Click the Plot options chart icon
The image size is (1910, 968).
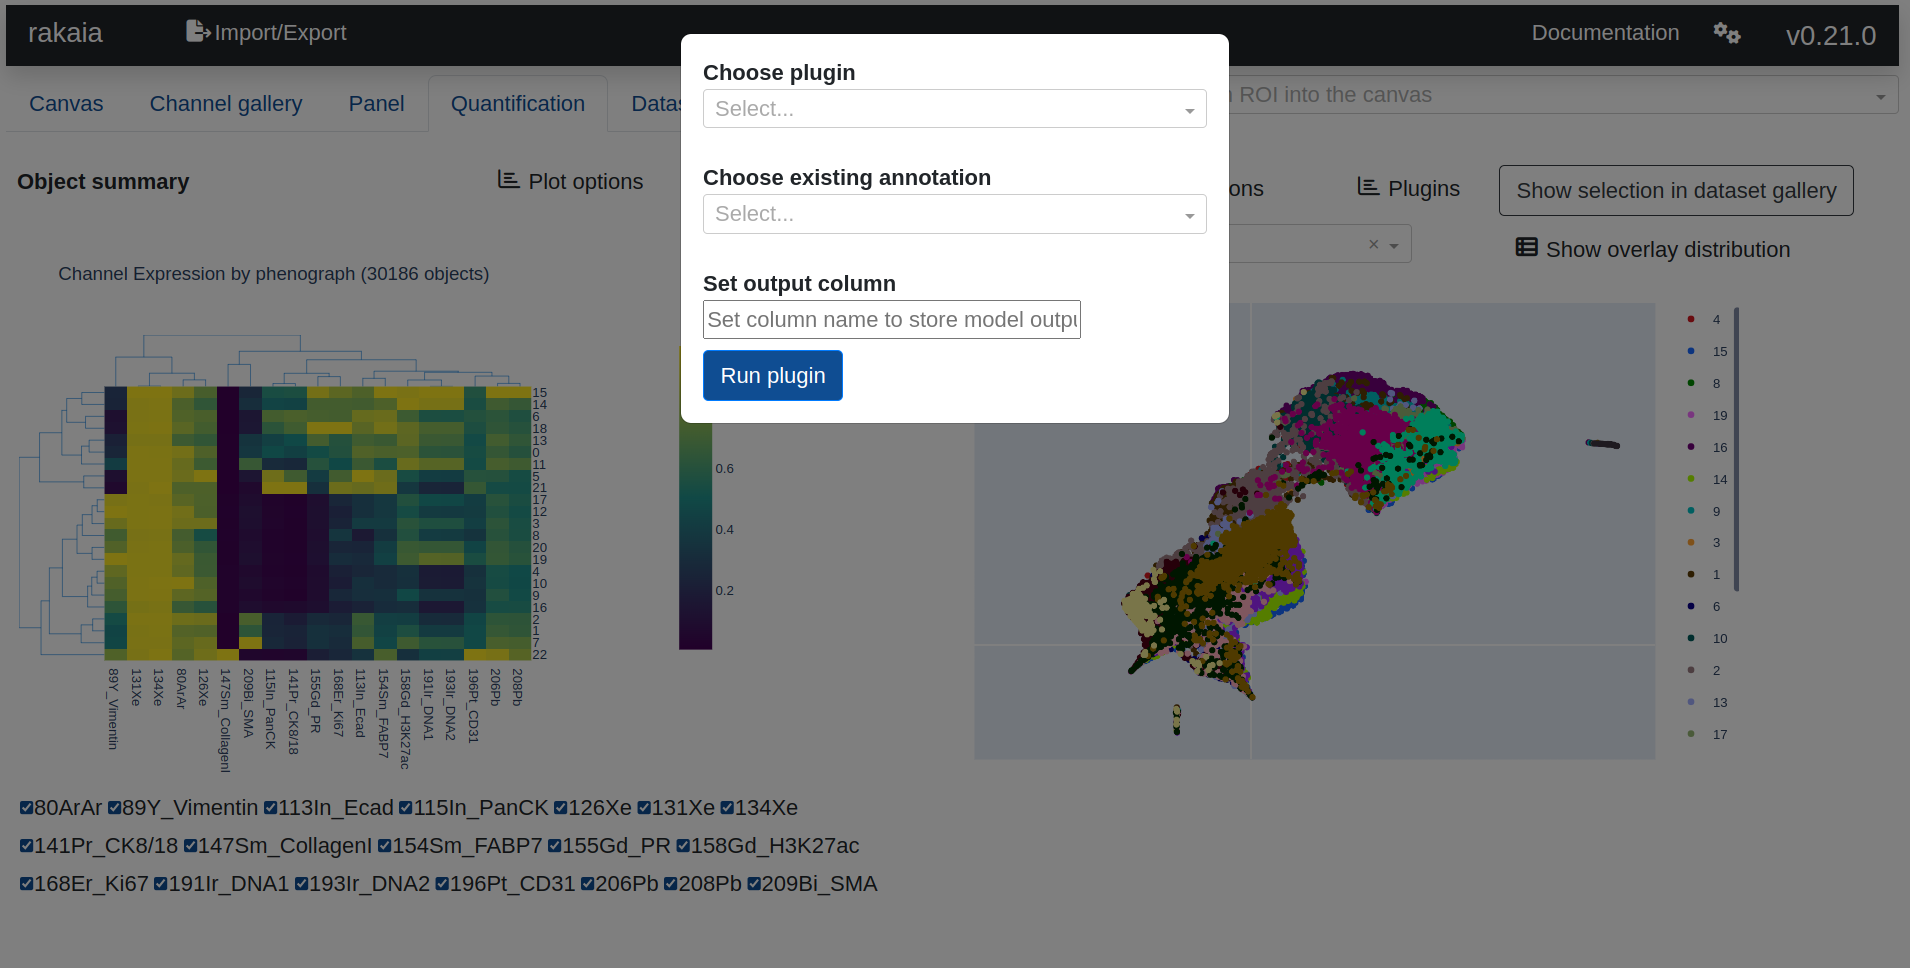pos(508,180)
